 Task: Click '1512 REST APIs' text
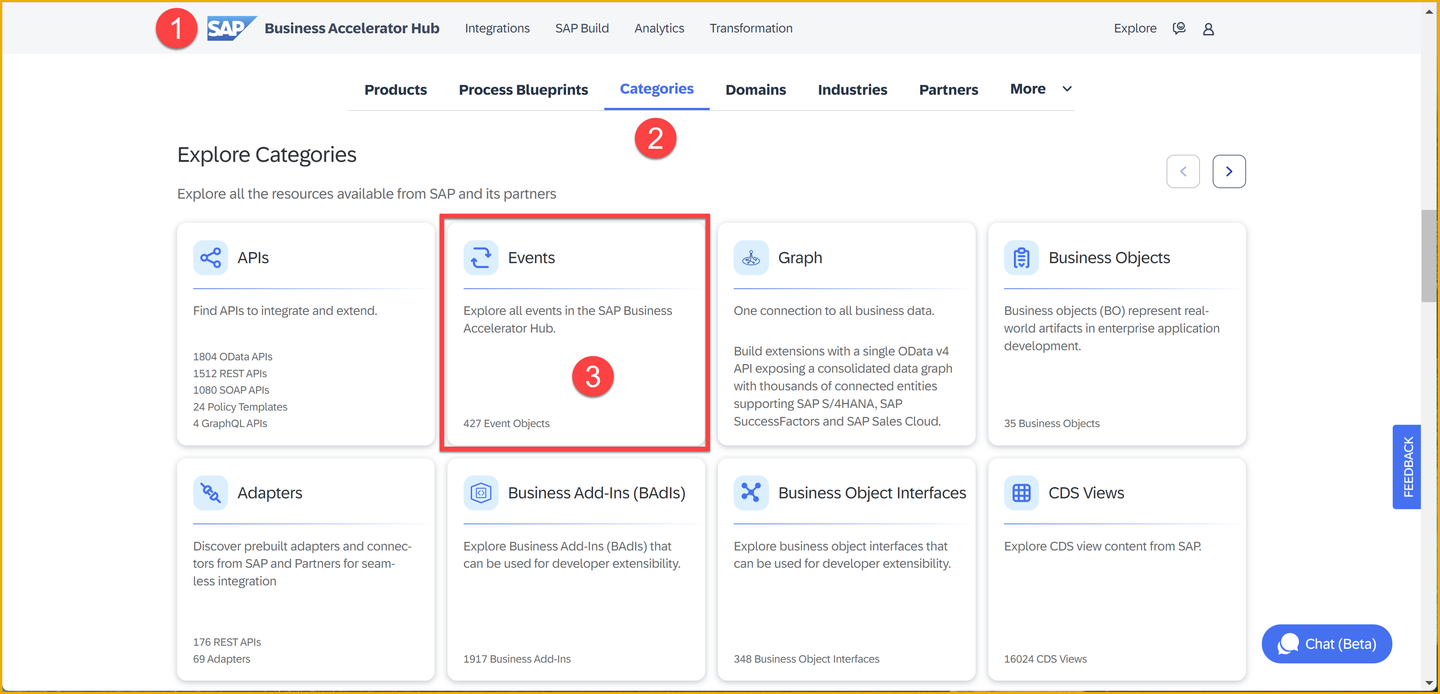point(230,374)
